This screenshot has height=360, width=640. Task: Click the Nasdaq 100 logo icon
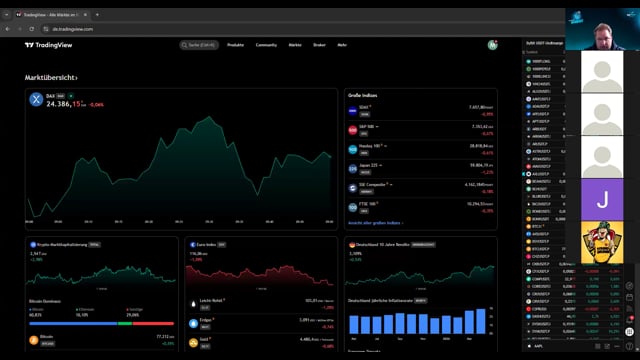point(353,149)
